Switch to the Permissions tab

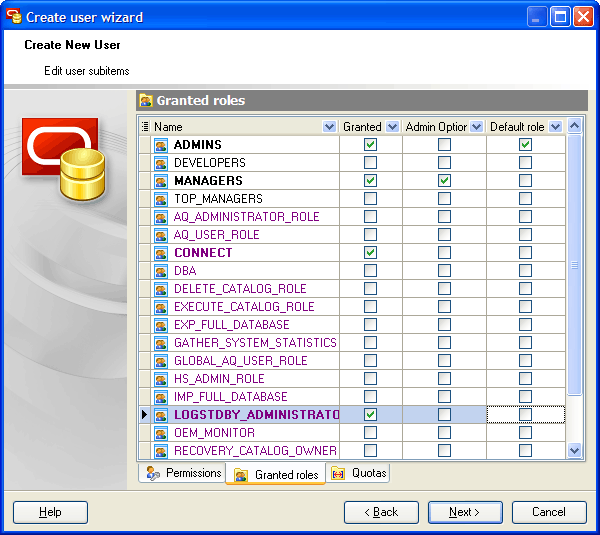(x=183, y=473)
